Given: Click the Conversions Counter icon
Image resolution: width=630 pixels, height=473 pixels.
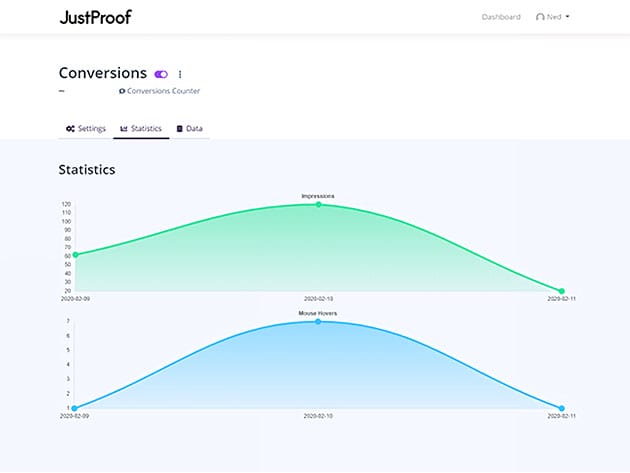Looking at the screenshot, I should tap(122, 91).
